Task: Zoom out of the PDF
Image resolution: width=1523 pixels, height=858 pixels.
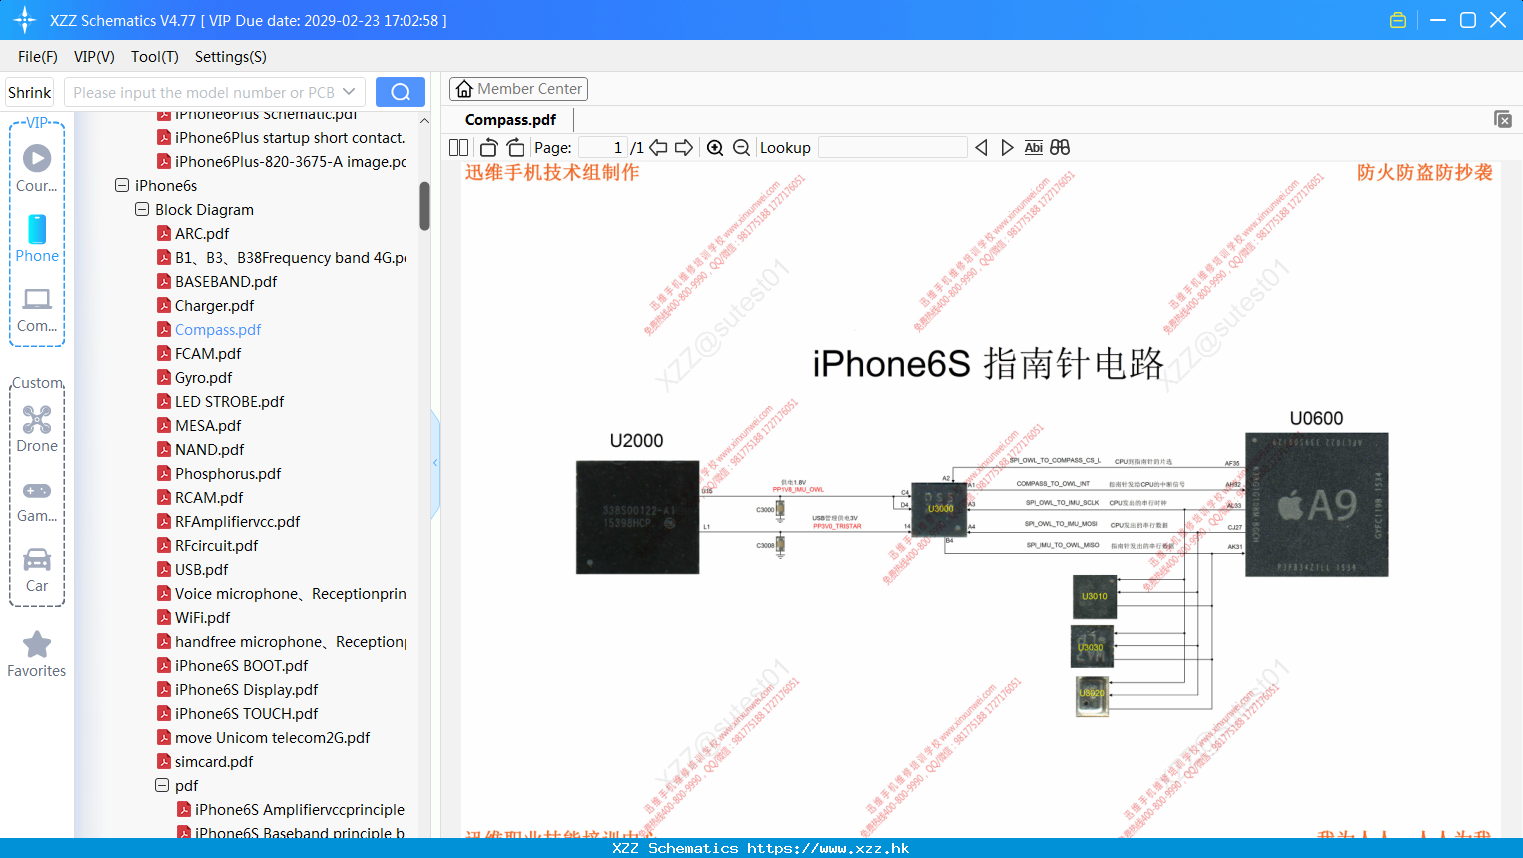Action: coord(741,147)
